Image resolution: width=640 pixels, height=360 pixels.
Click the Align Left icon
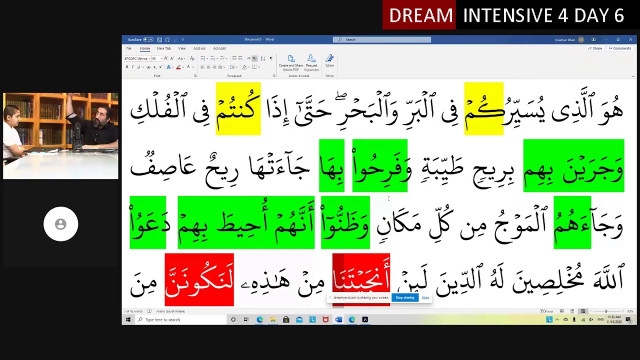[x=202, y=67]
